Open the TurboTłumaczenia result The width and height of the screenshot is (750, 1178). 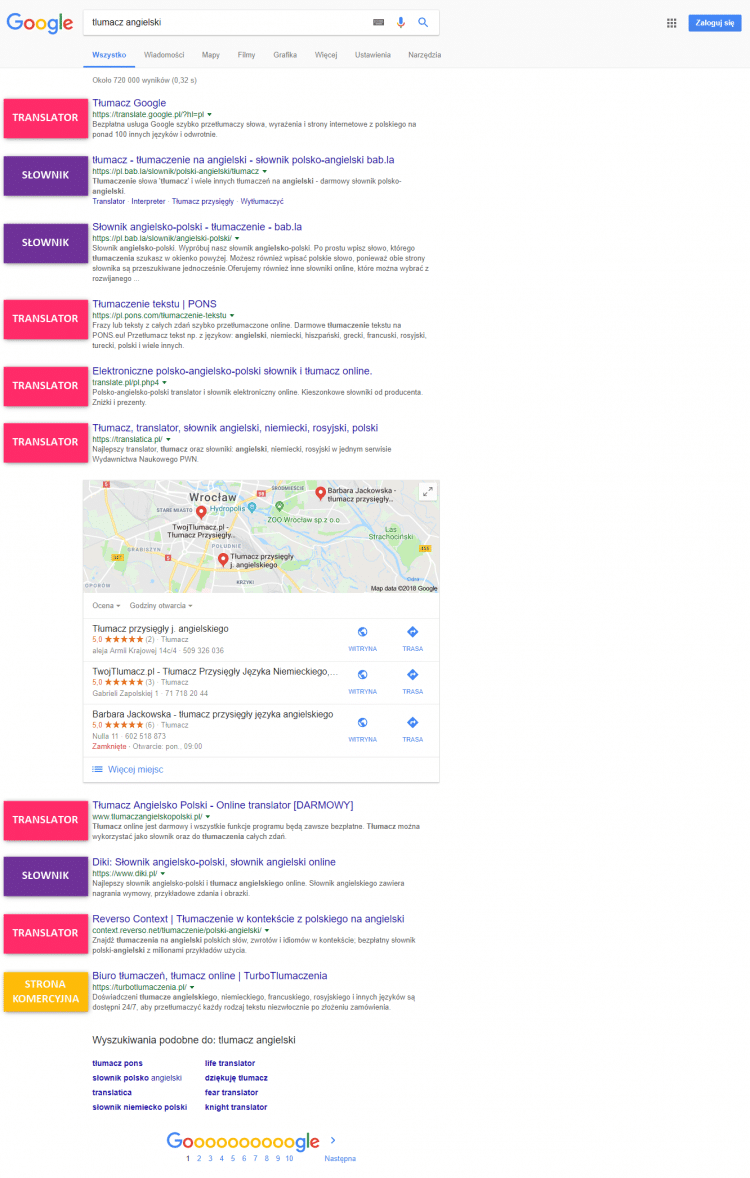(x=210, y=976)
